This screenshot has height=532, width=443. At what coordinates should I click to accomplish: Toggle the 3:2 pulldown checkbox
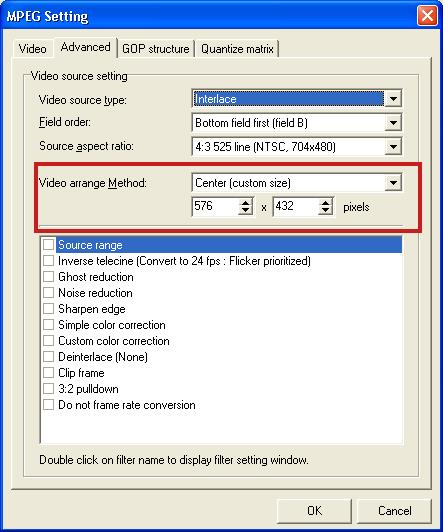point(49,388)
